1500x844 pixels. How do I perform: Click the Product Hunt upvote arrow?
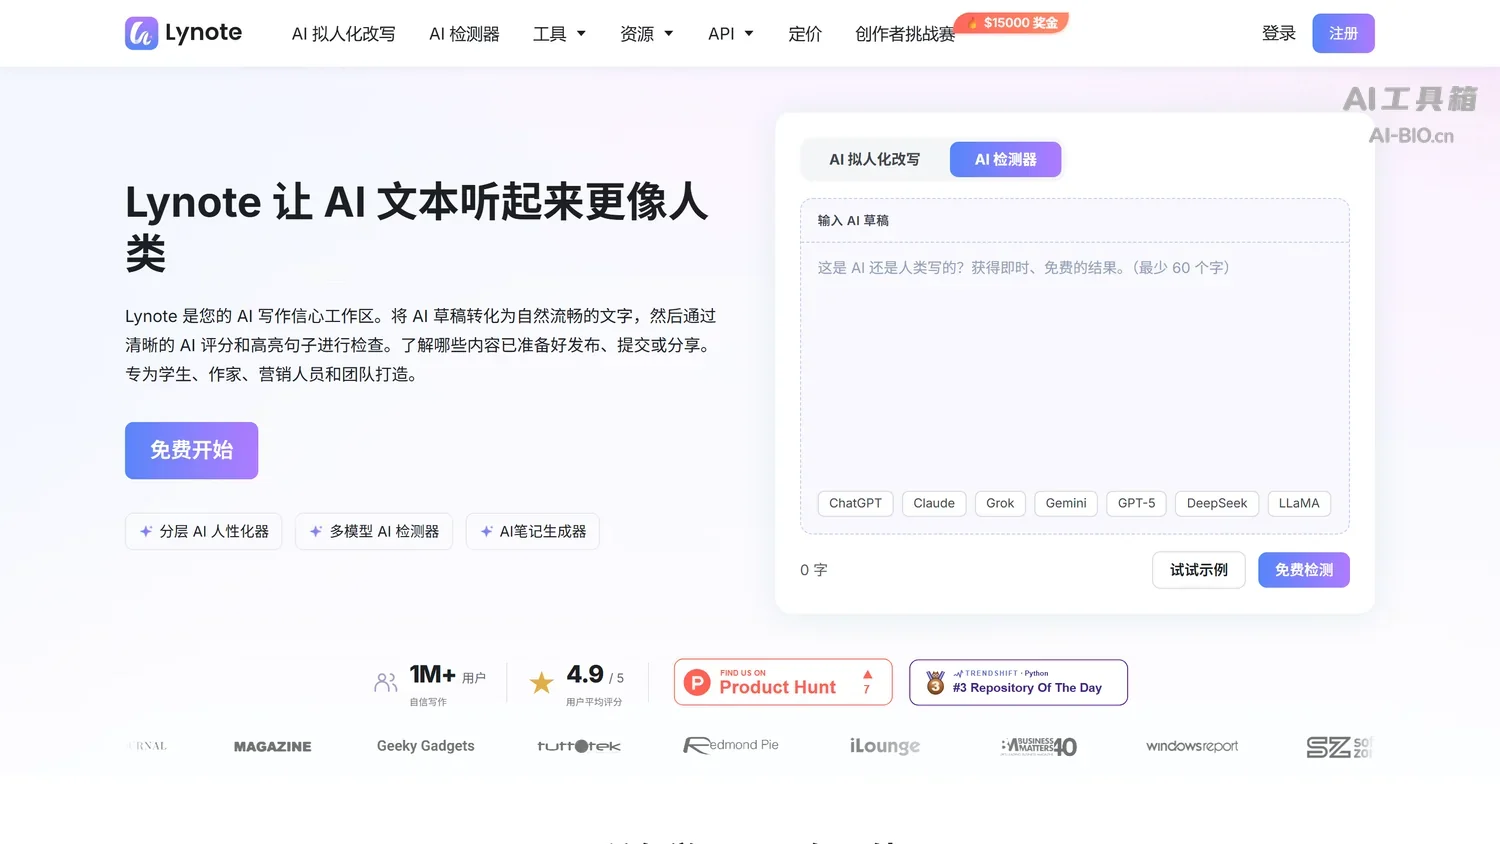867,675
